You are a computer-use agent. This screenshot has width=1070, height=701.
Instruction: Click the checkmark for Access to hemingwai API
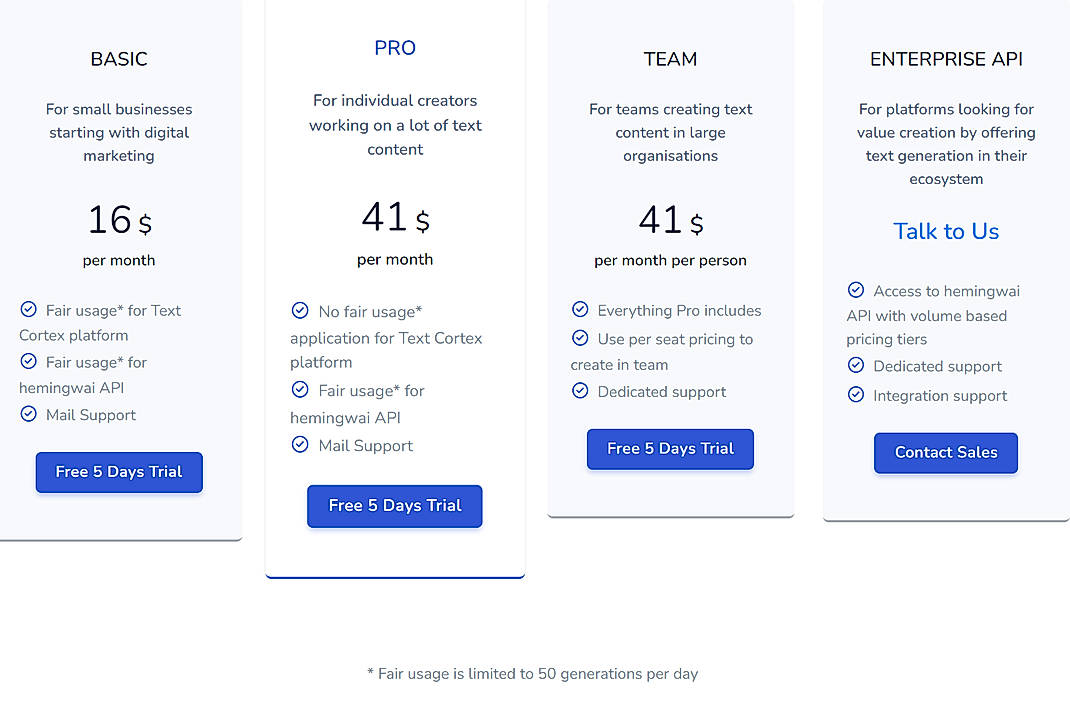click(856, 289)
